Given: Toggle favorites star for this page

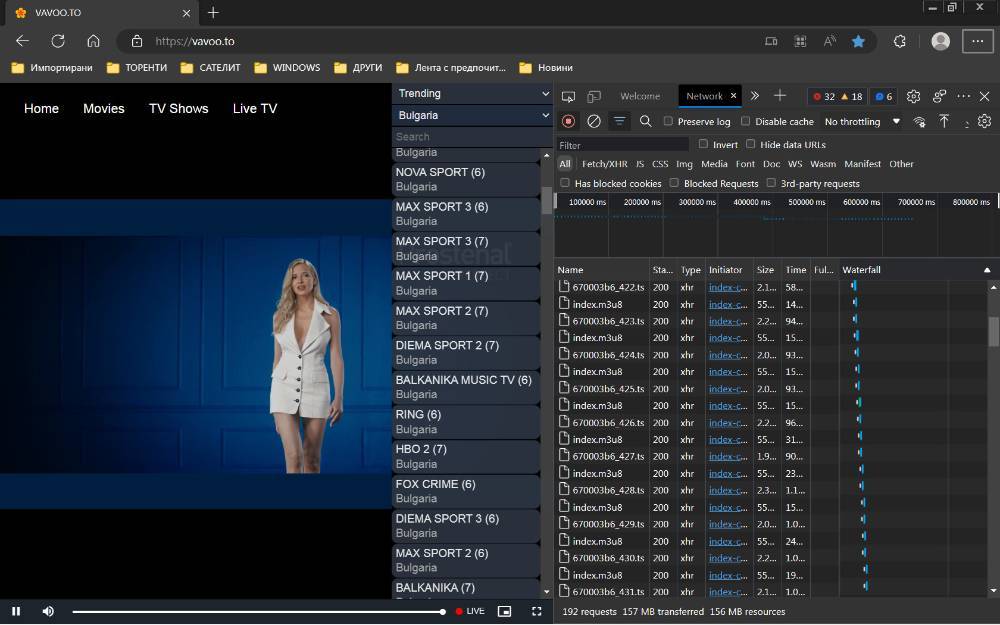Looking at the screenshot, I should point(858,41).
